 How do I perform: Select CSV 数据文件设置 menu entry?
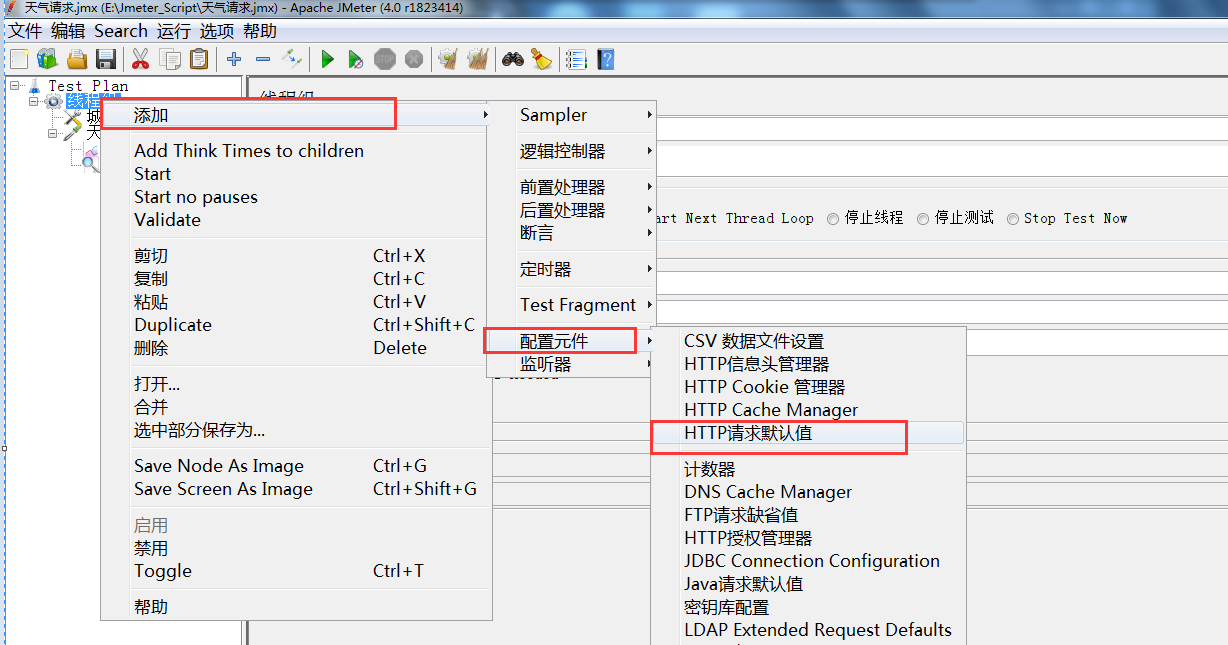(808, 341)
